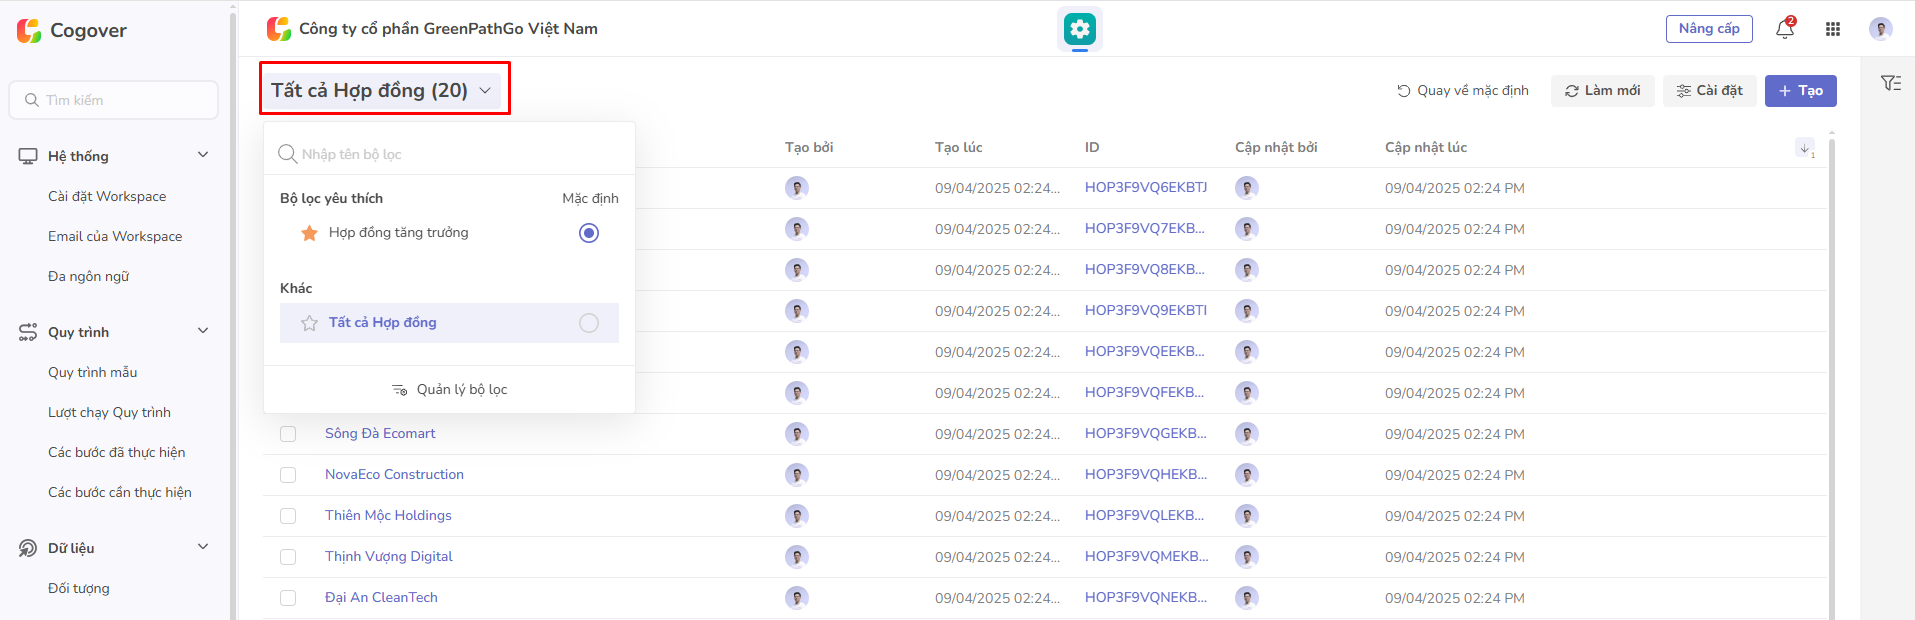Click the Cập nhật lúc column header
1915x620 pixels.
pos(1426,148)
